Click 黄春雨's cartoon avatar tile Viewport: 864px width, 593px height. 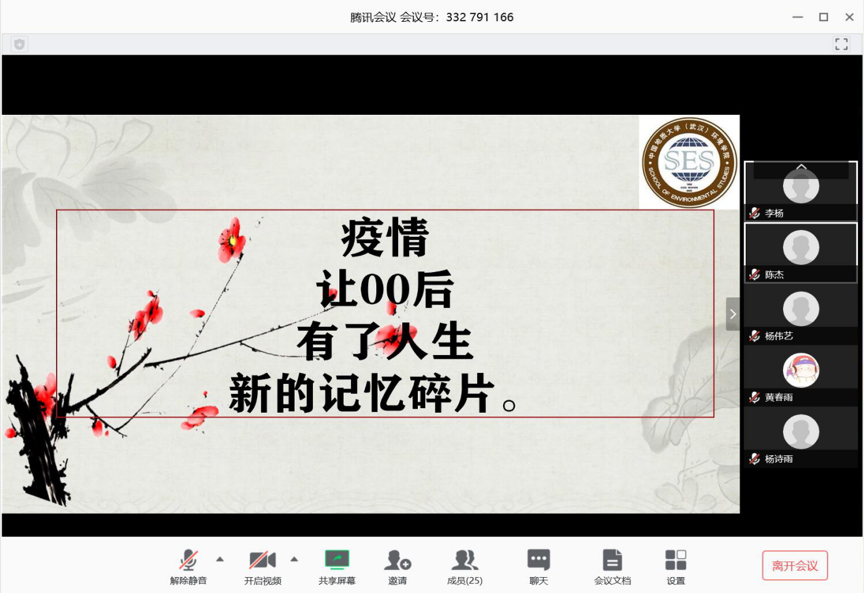(800, 371)
